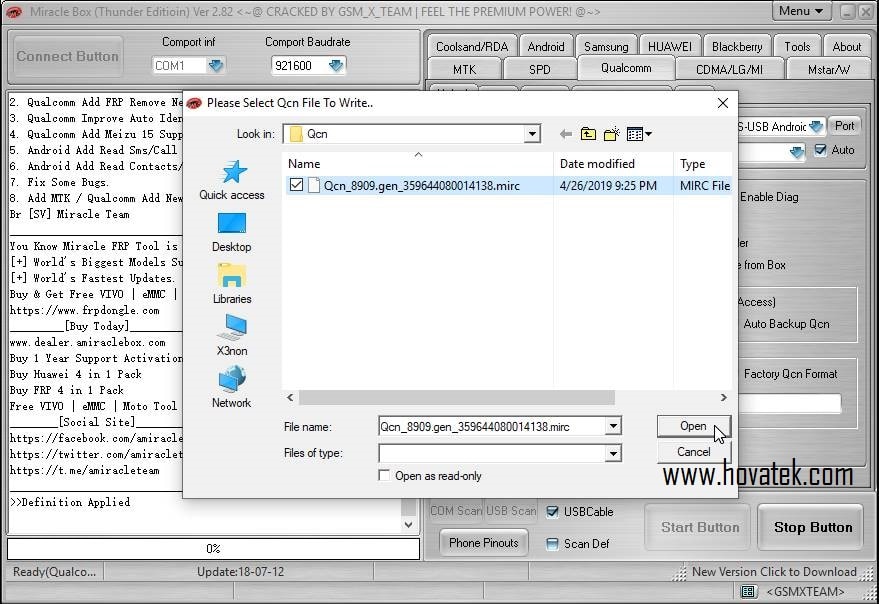This screenshot has height=604, width=879.
Task: Click the back arrow in file dialog
Action: pyautogui.click(x=565, y=133)
